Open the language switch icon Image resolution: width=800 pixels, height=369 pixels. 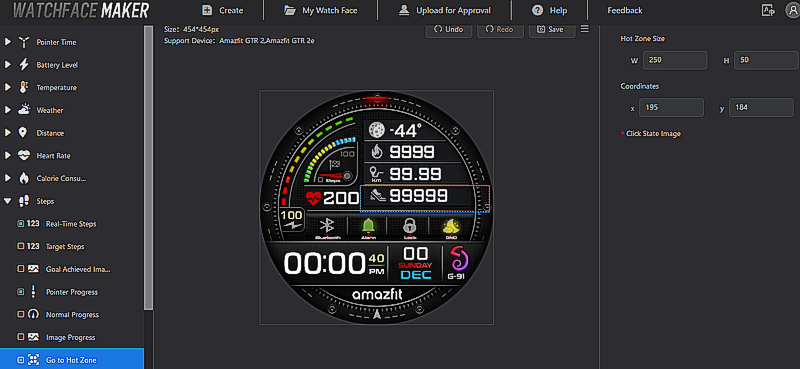click(x=767, y=10)
